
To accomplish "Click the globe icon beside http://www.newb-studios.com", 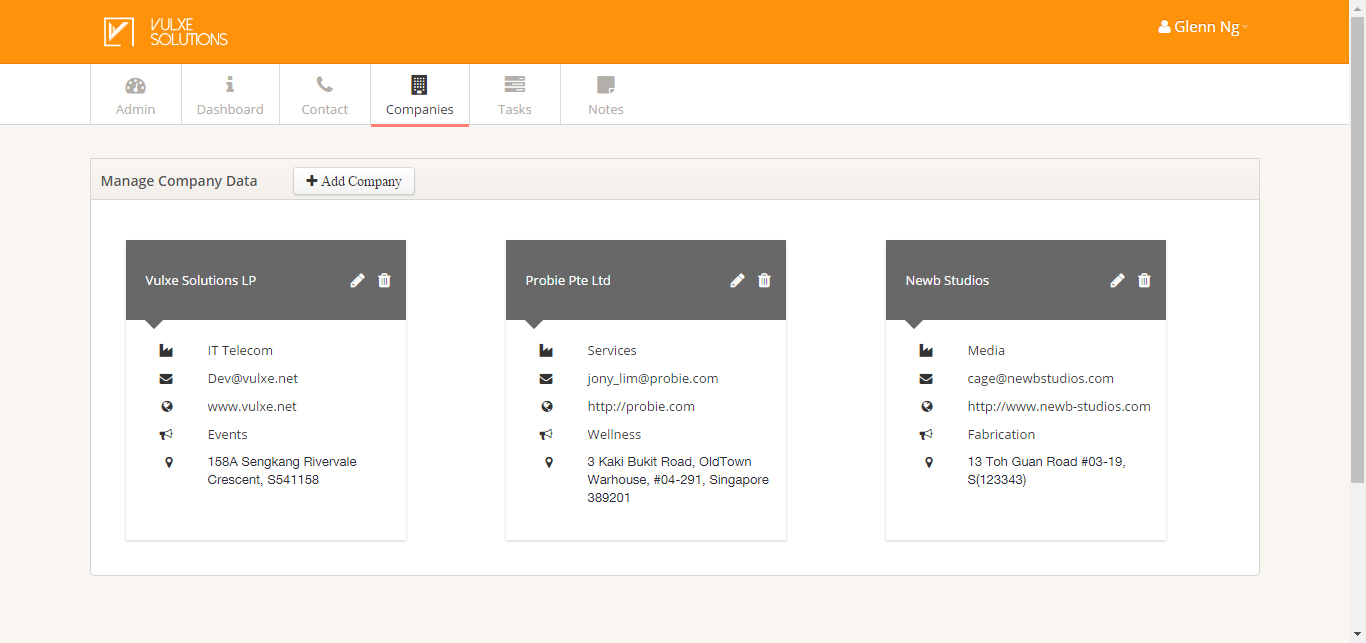I will (927, 407).
